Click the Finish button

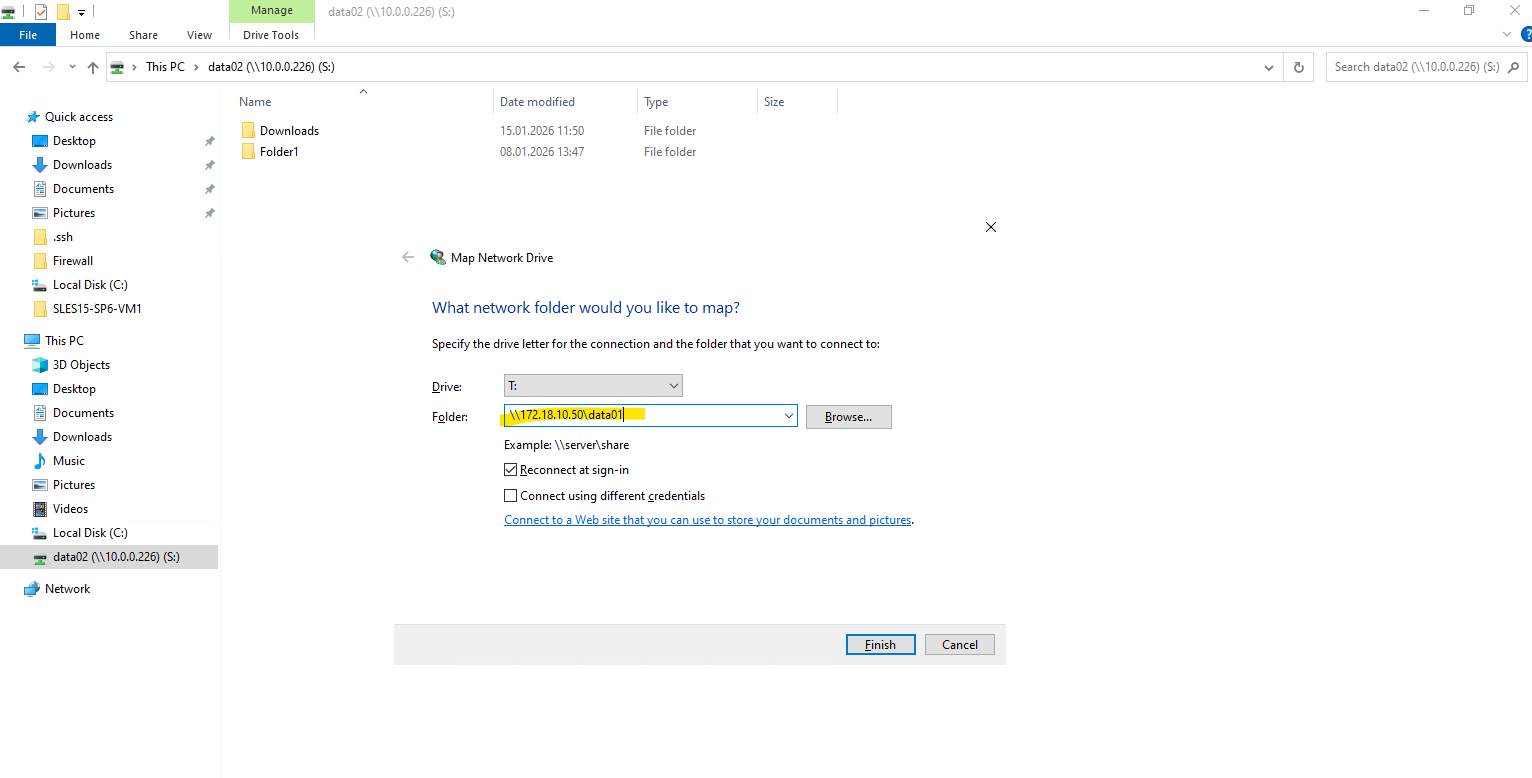(880, 645)
